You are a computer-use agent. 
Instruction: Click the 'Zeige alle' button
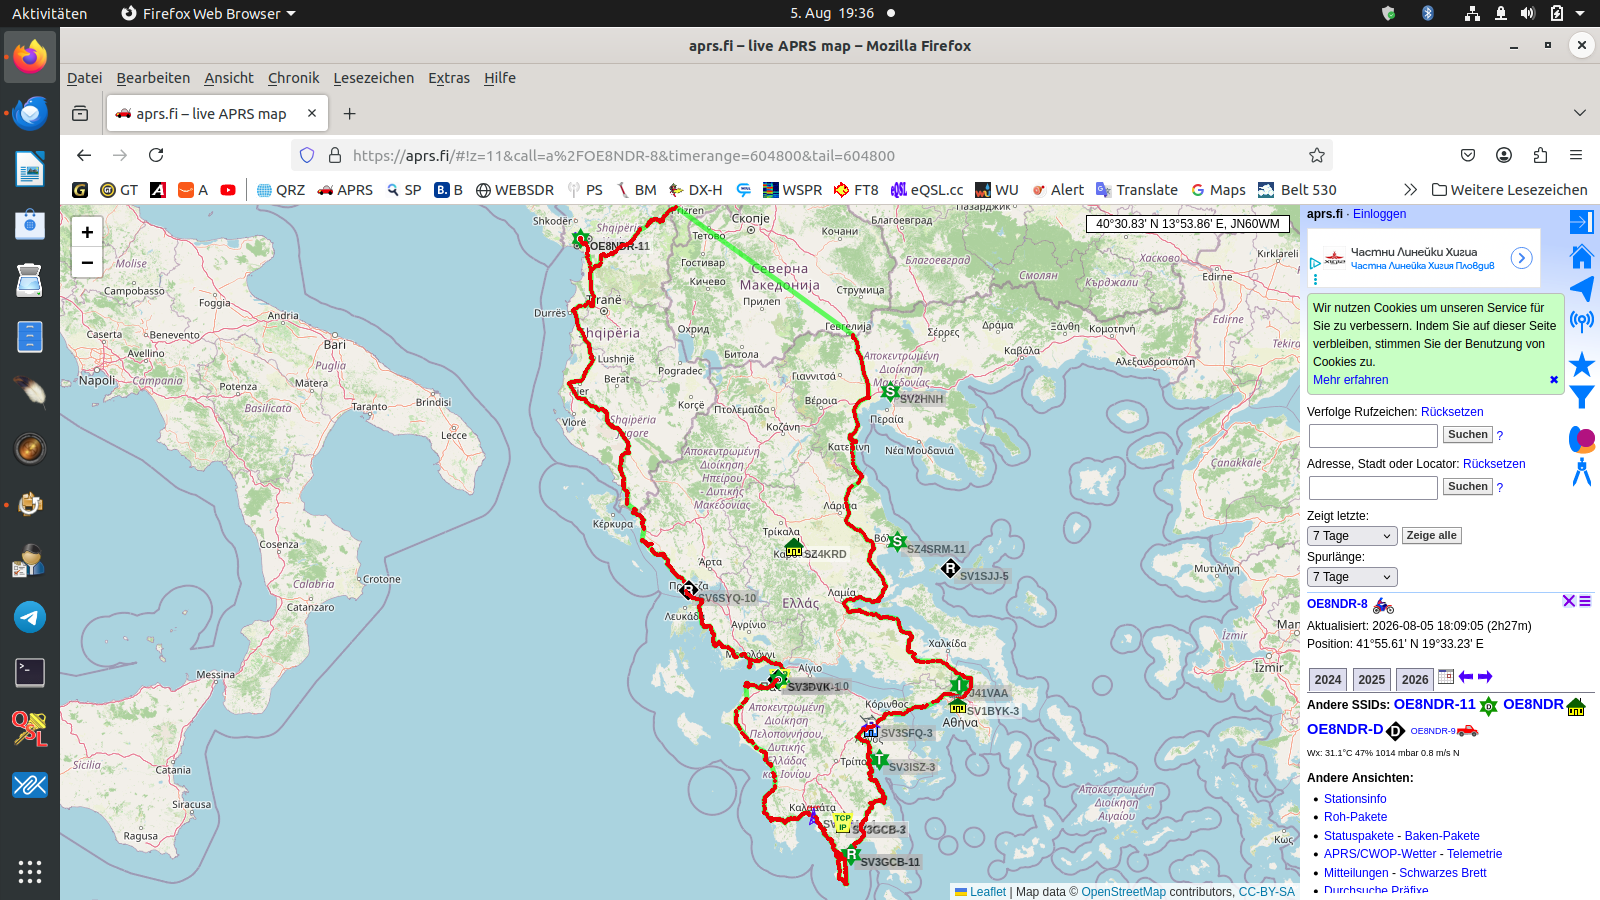tap(1431, 536)
